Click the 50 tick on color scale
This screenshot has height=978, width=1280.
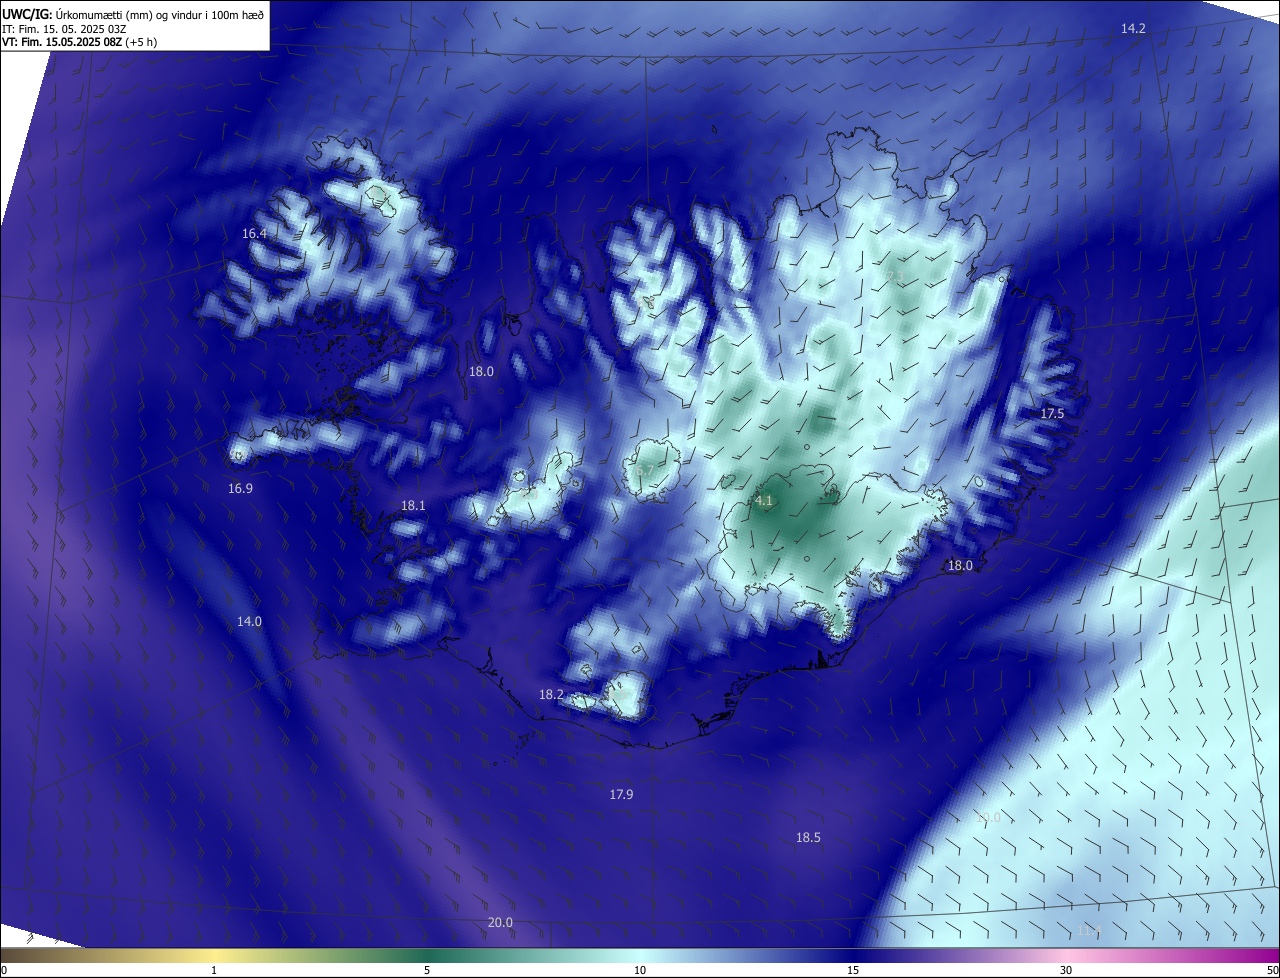[1272, 970]
